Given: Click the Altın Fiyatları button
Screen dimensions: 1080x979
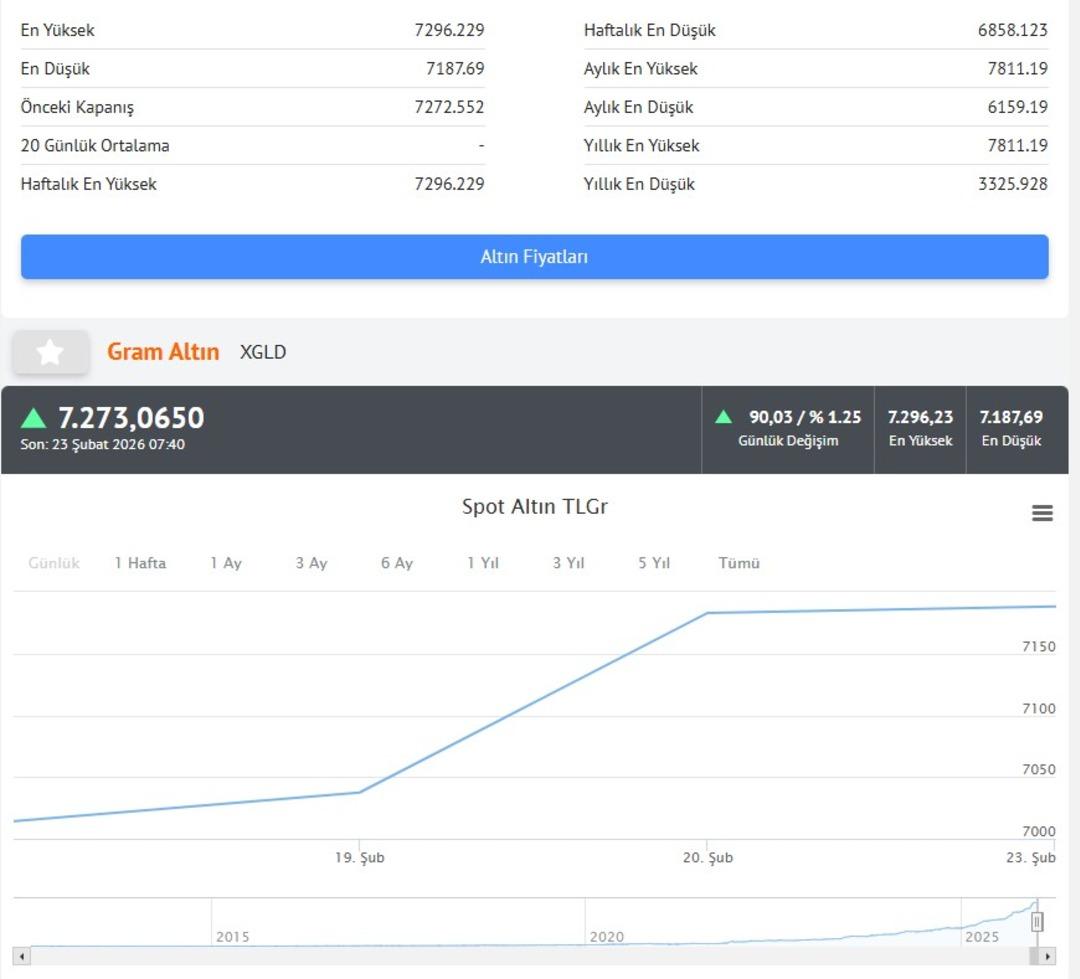Looking at the screenshot, I should (534, 257).
